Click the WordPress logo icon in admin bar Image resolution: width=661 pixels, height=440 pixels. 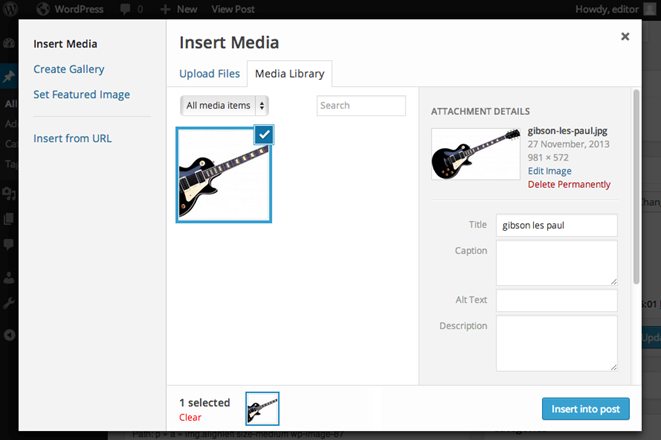tap(10, 9)
